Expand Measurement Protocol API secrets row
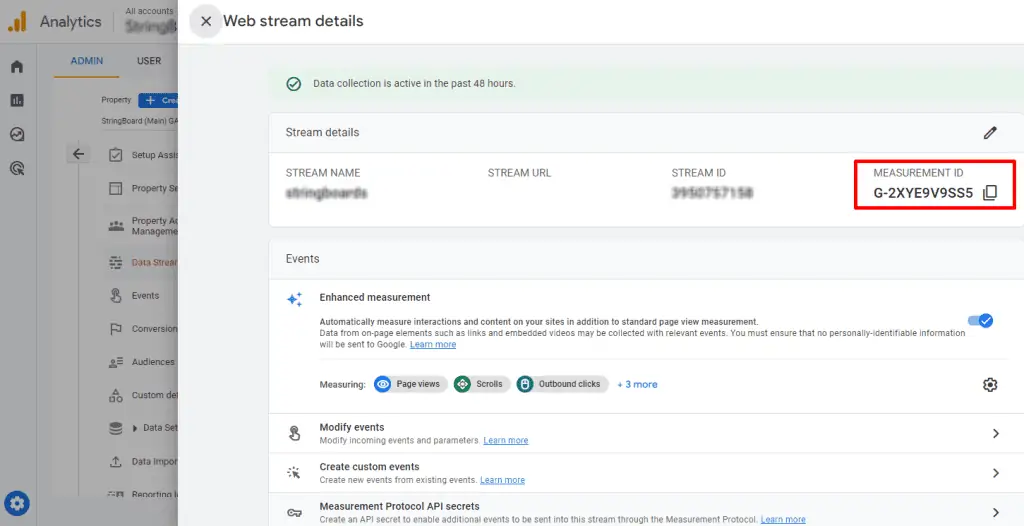 (995, 512)
